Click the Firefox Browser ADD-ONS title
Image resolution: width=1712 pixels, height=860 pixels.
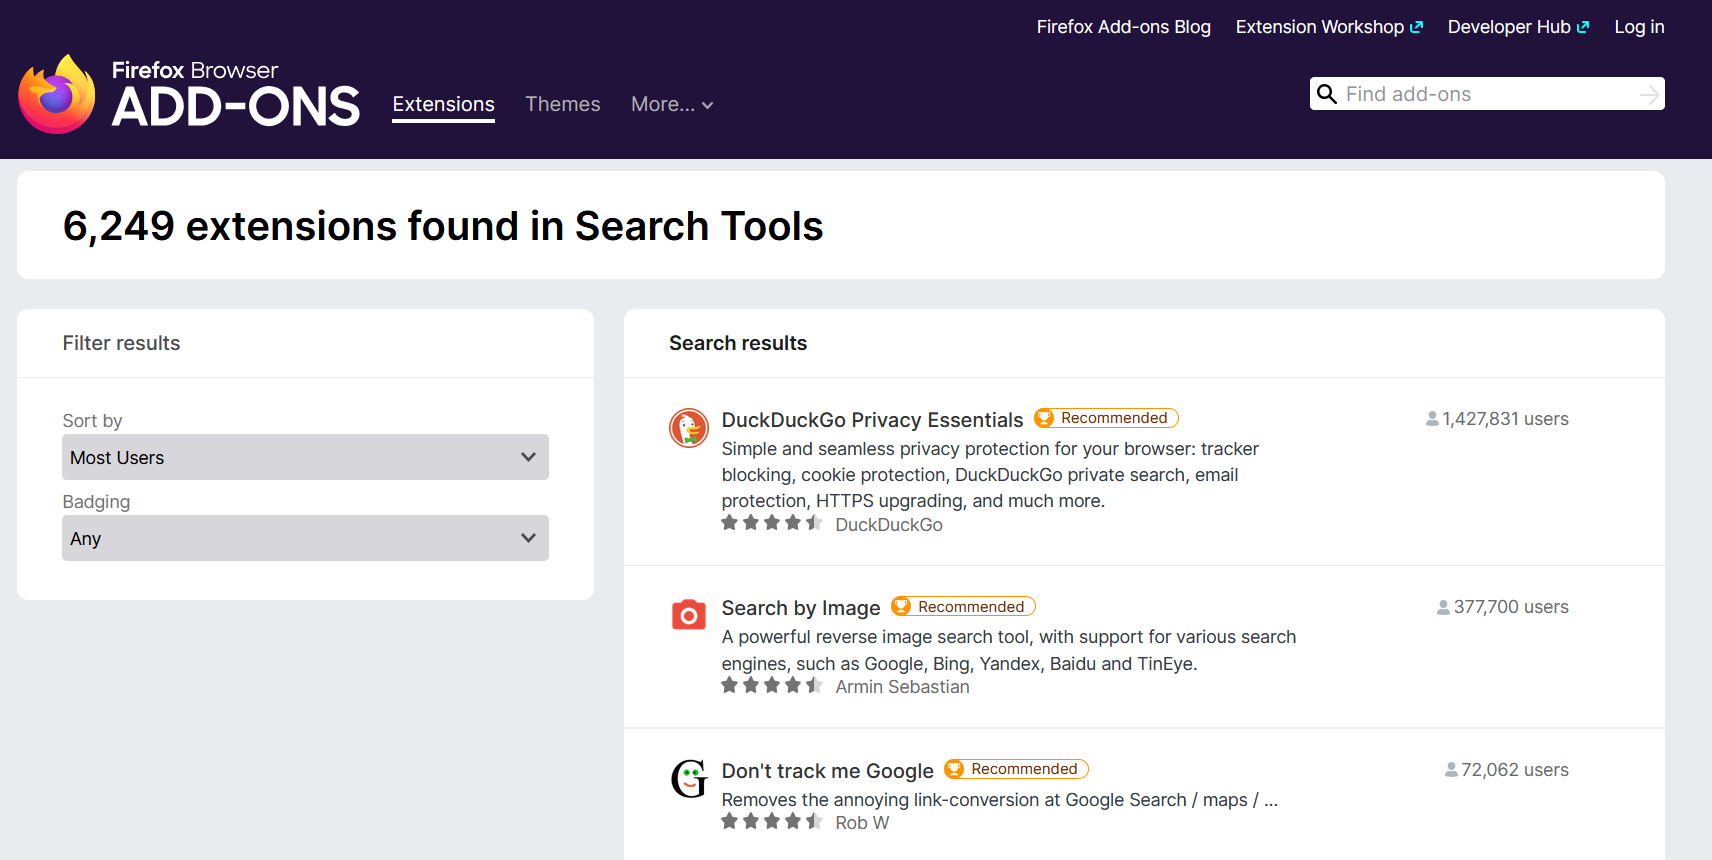tap(235, 94)
